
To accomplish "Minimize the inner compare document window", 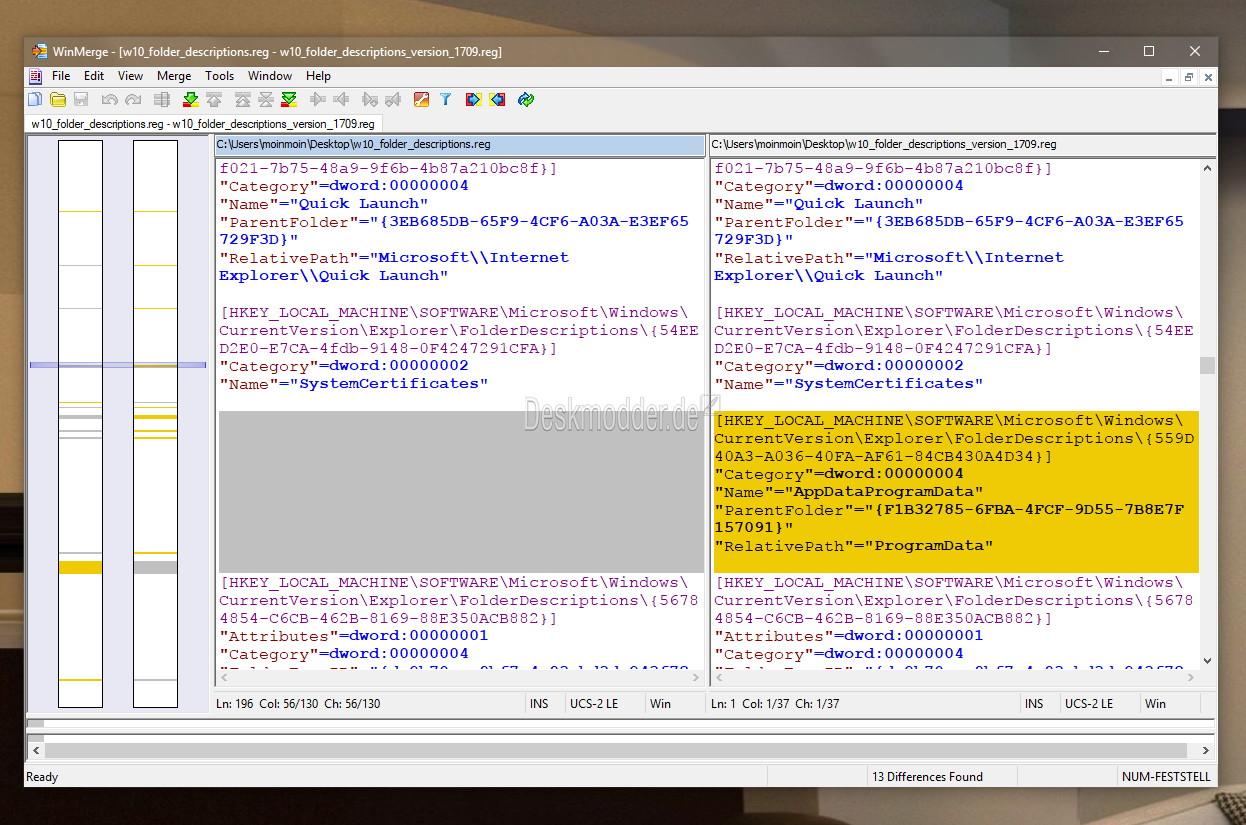I will tap(1169, 77).
